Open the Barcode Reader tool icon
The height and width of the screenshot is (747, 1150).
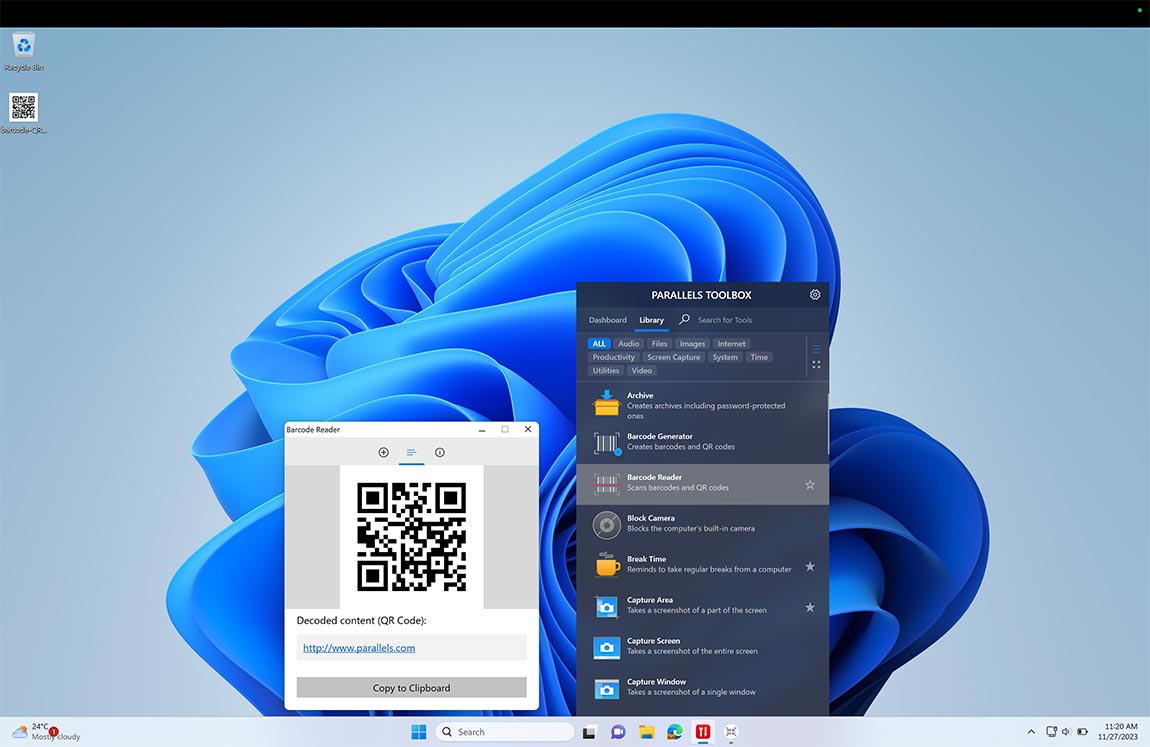[x=605, y=483]
